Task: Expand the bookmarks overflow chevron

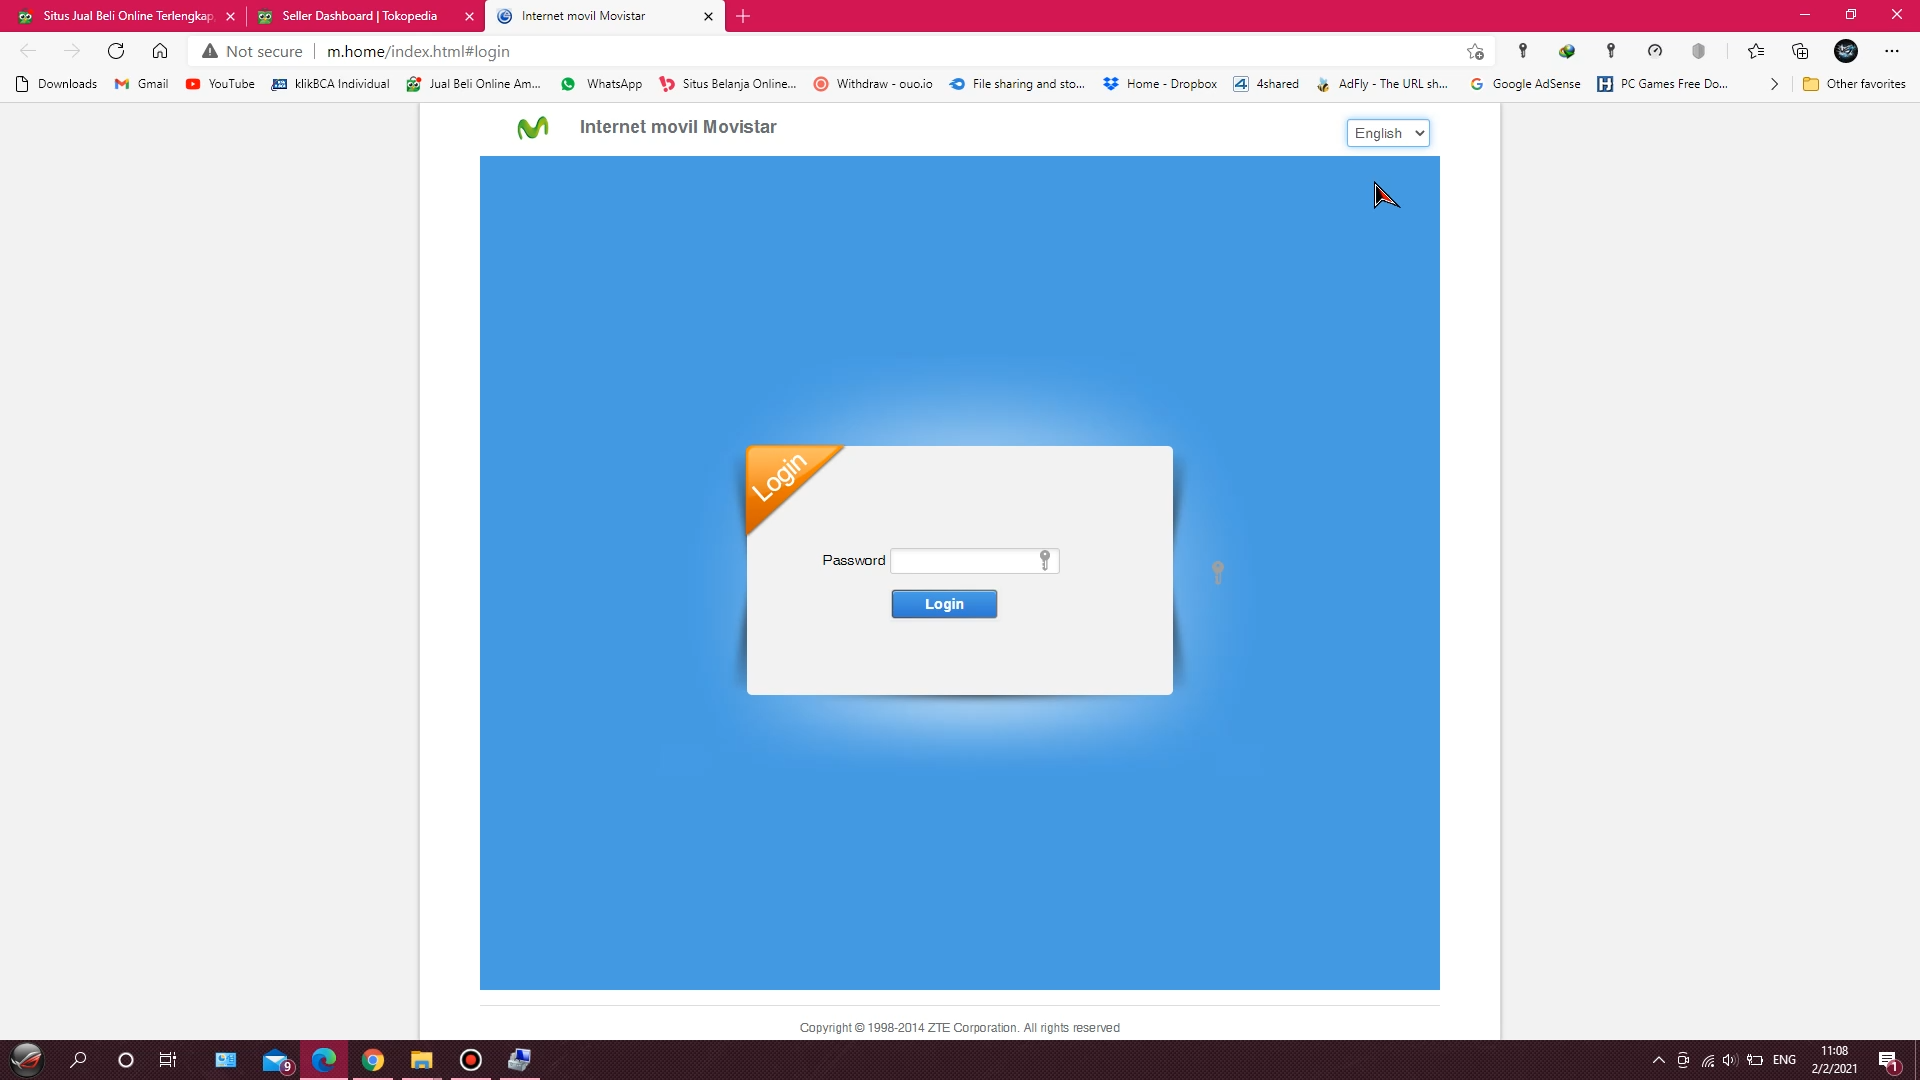Action: tap(1774, 84)
